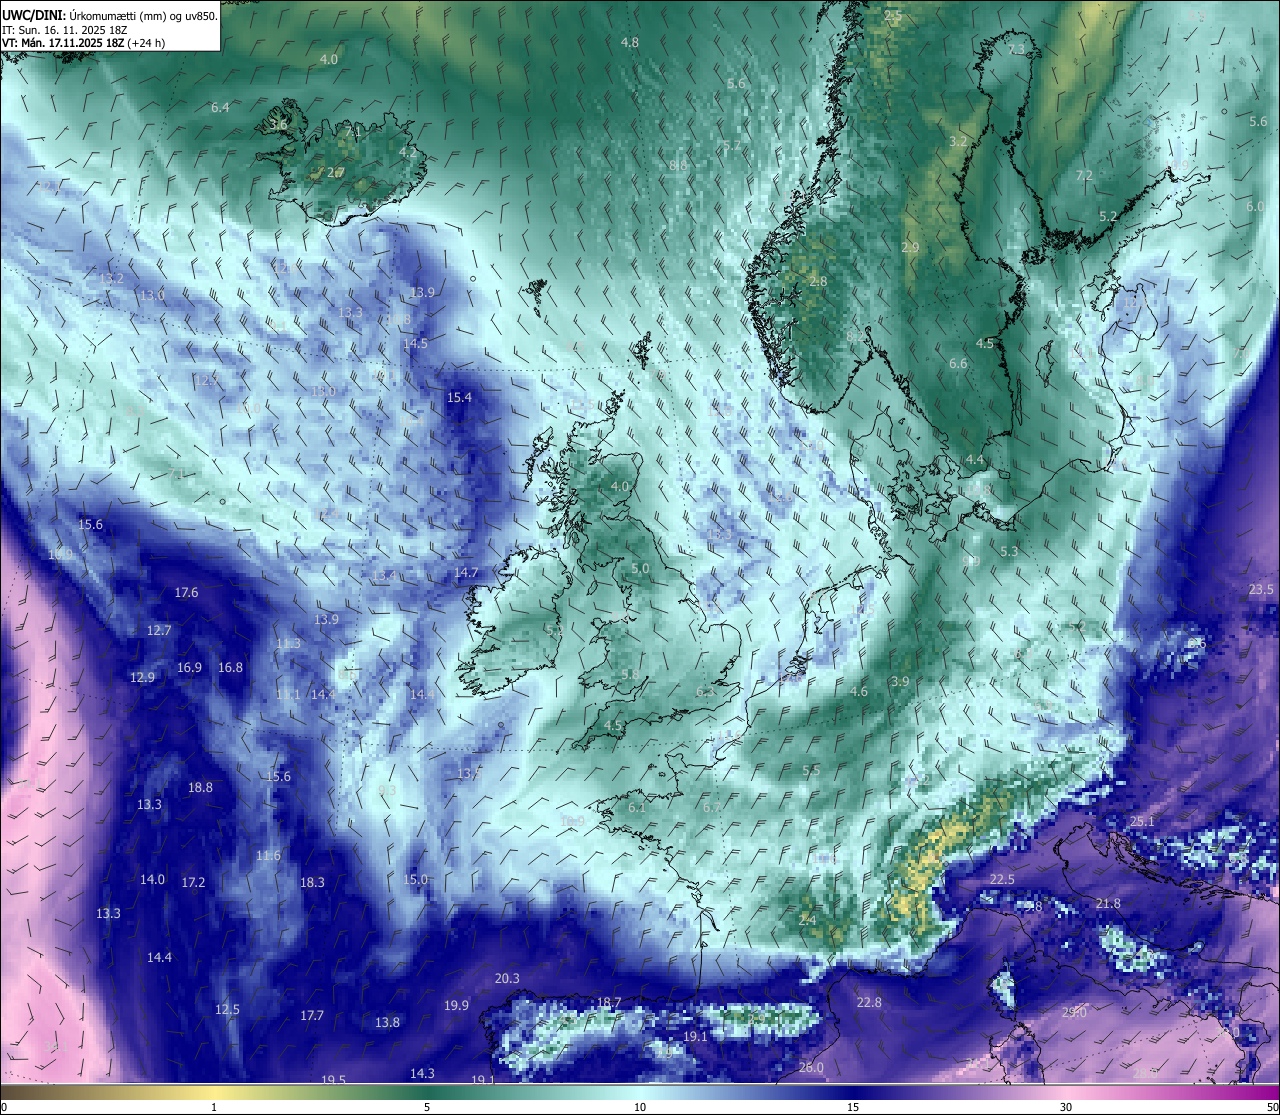The width and height of the screenshot is (1280, 1115).
Task: Click the 4.6 value over the Netherlands
Action: click(858, 691)
